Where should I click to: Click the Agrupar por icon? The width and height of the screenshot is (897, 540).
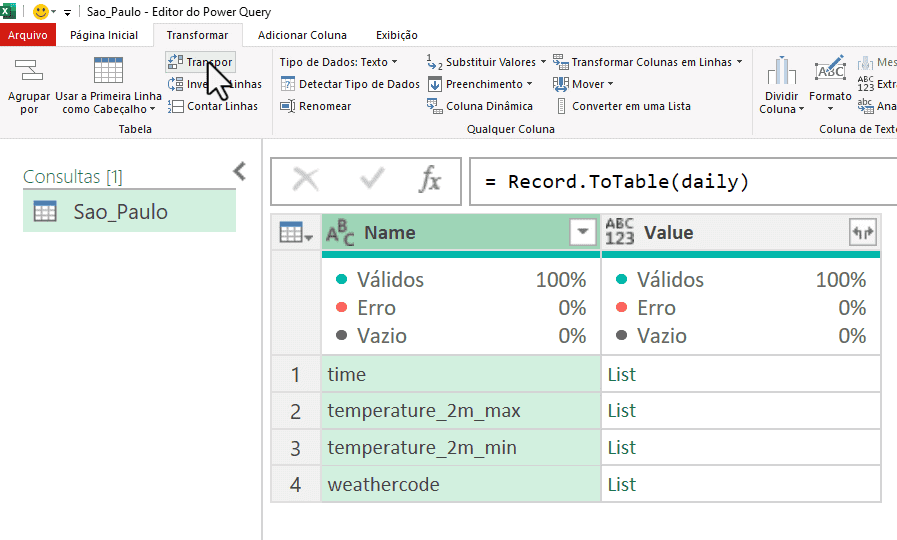coord(29,72)
